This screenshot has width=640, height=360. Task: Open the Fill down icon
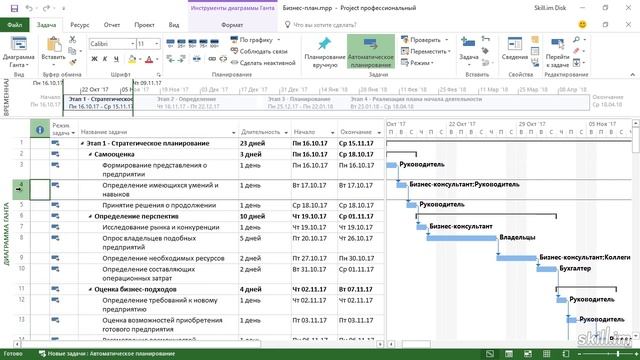coord(576,62)
